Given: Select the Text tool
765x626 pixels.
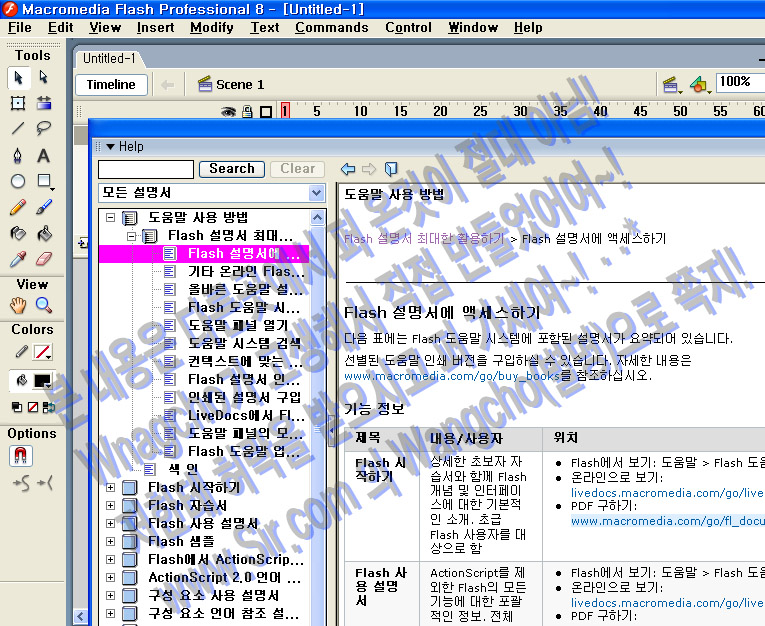Looking at the screenshot, I should 44,155.
